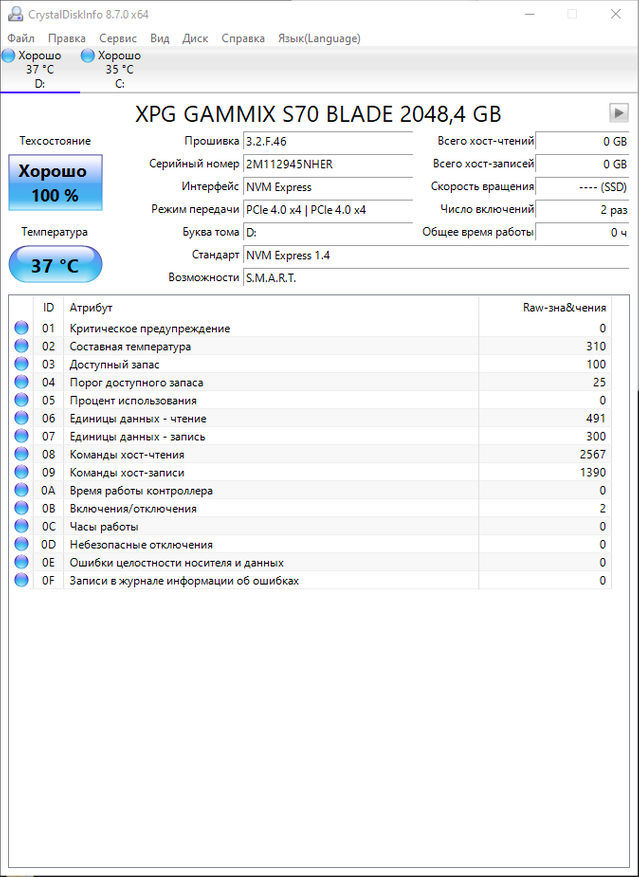Select the Команды хост-чтения attribute text
The image size is (639, 877).
(x=126, y=455)
